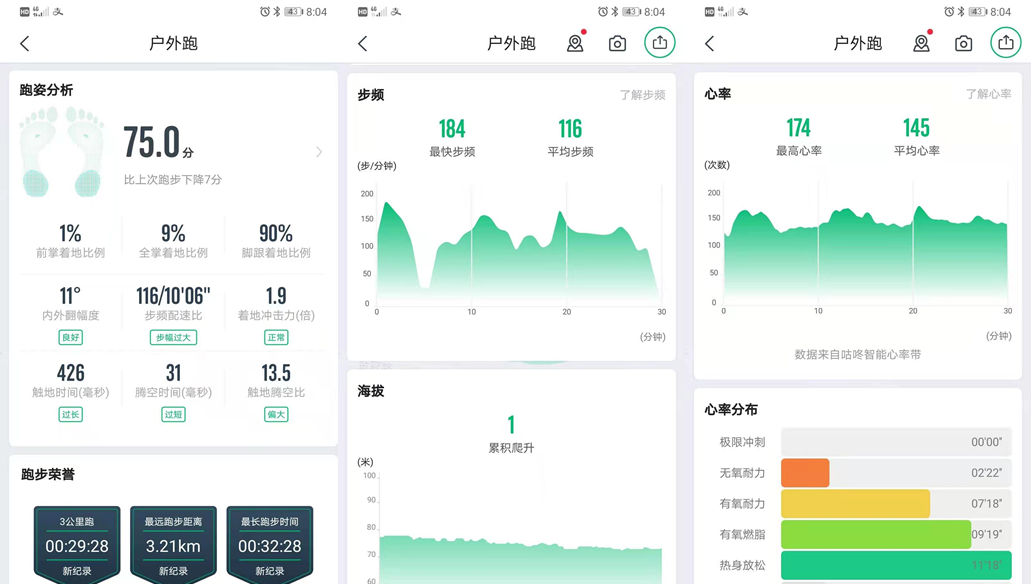Tap 前掌着地比例 1% value

70,233
